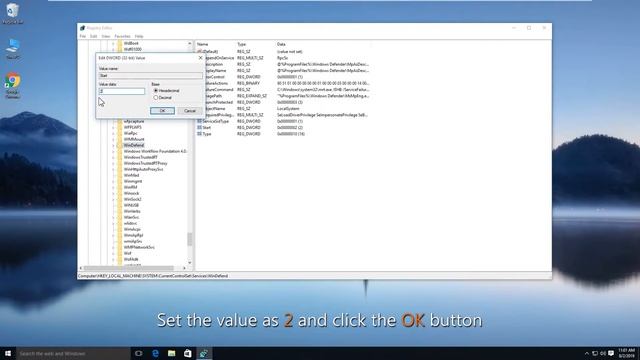The height and width of the screenshot is (360, 640).
Task: Click the Value name field
Action: point(151,76)
